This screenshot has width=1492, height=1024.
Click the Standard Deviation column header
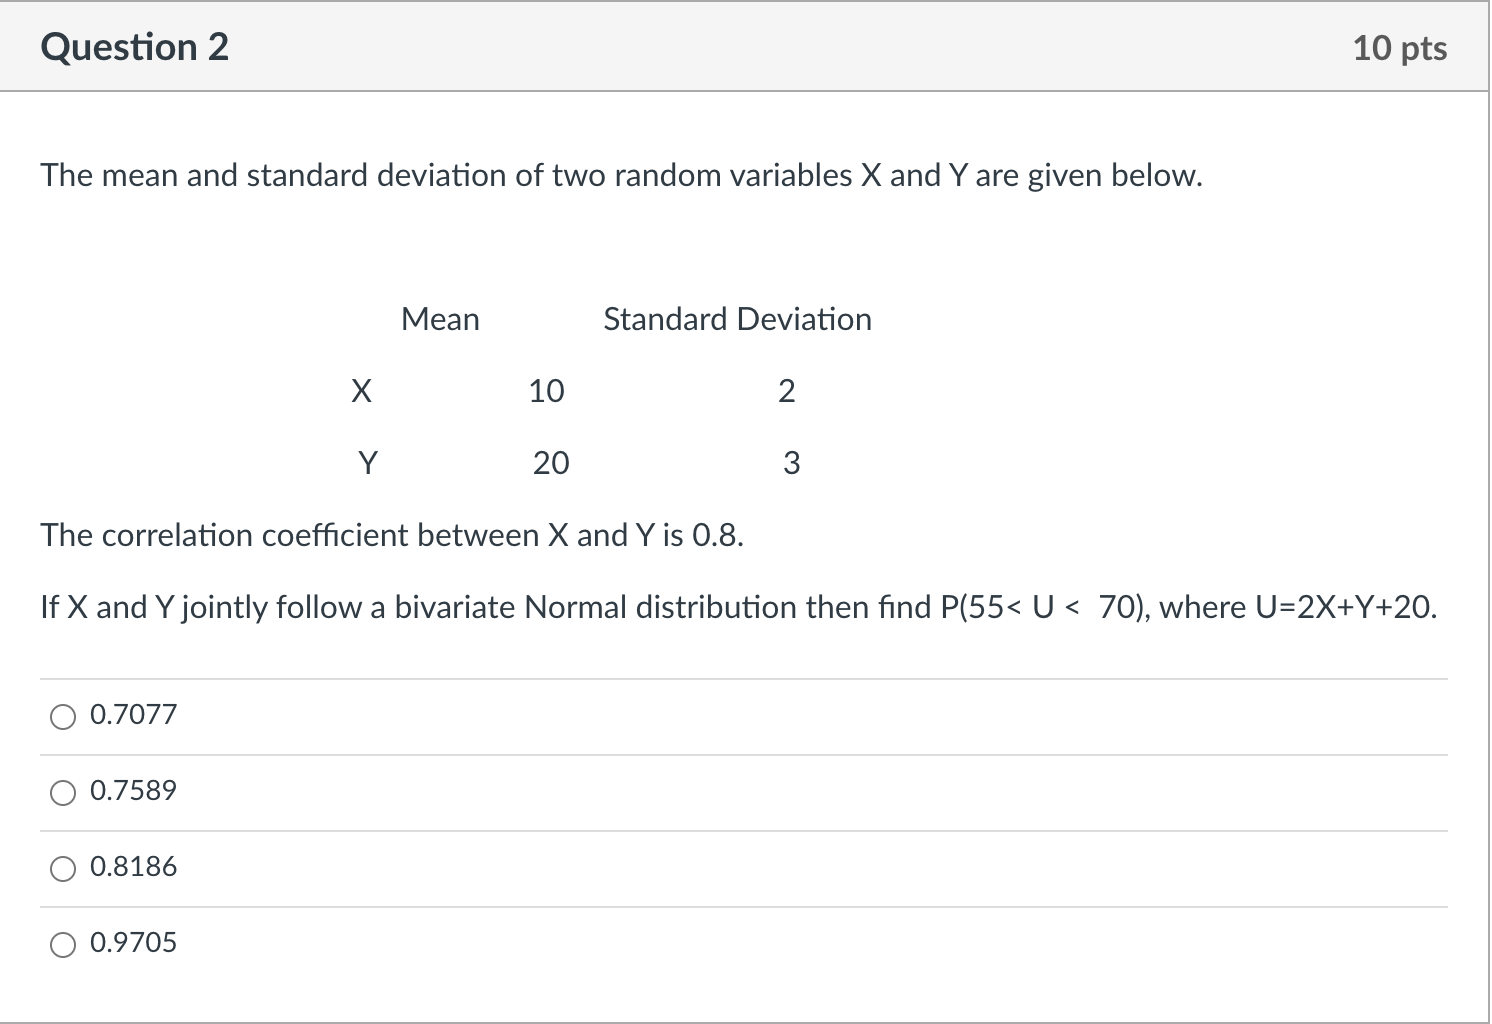click(737, 319)
